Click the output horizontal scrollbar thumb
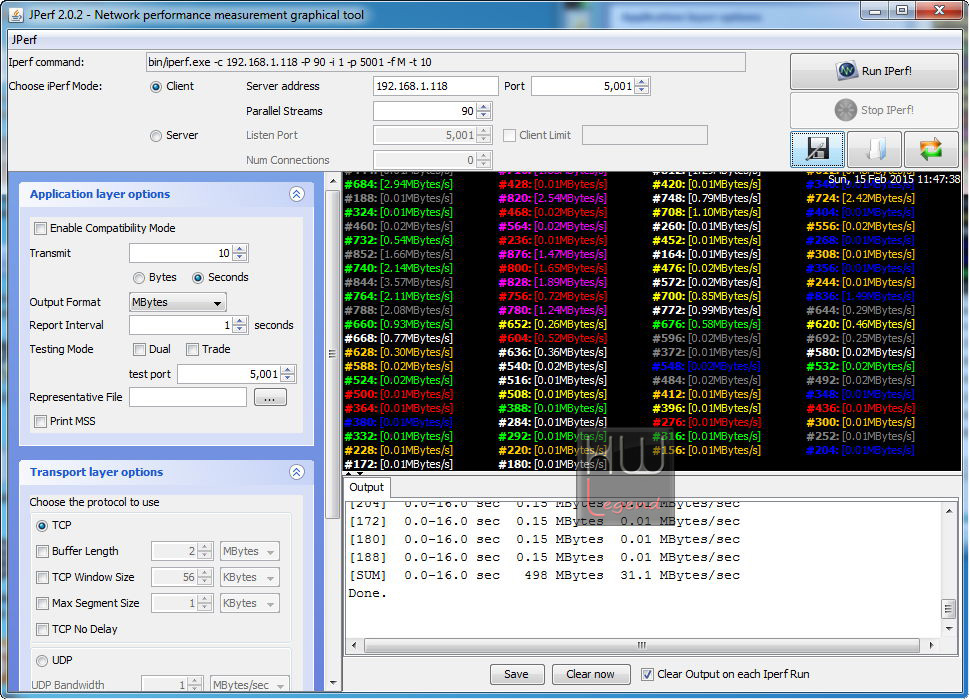 click(642, 646)
